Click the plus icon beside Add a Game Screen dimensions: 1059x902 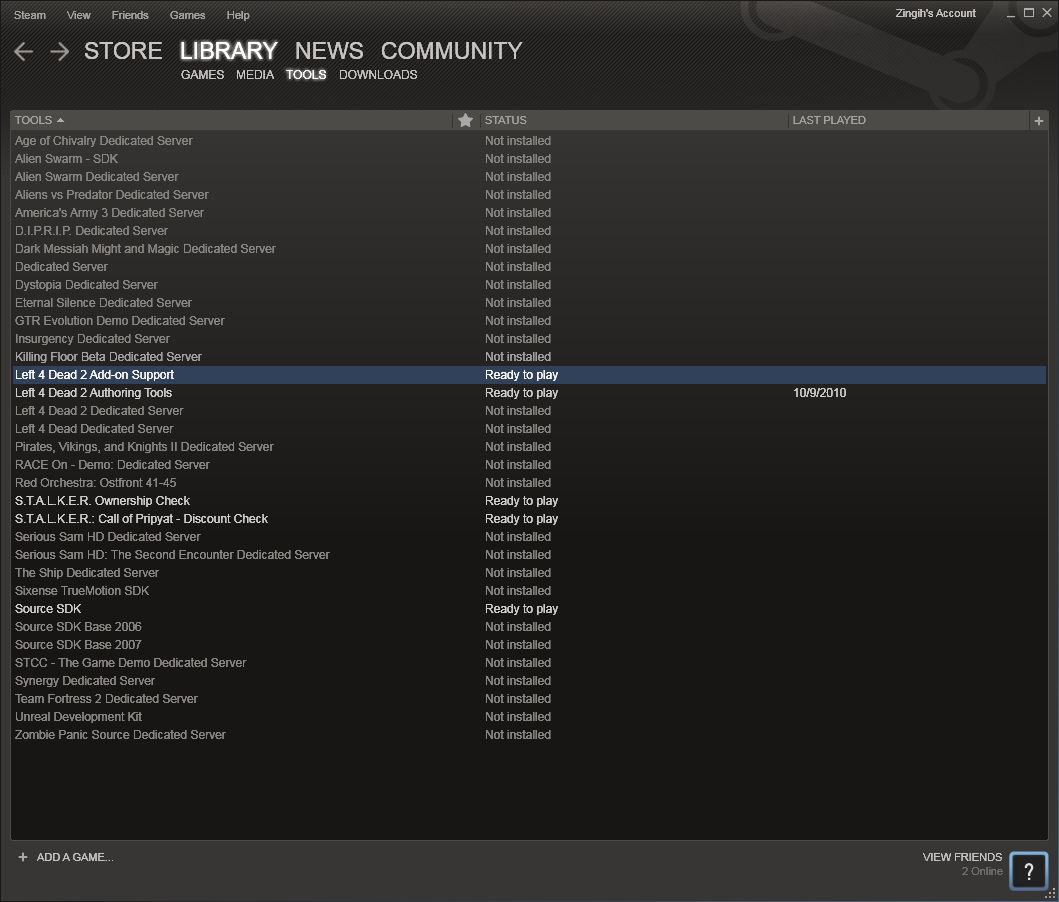tap(23, 857)
